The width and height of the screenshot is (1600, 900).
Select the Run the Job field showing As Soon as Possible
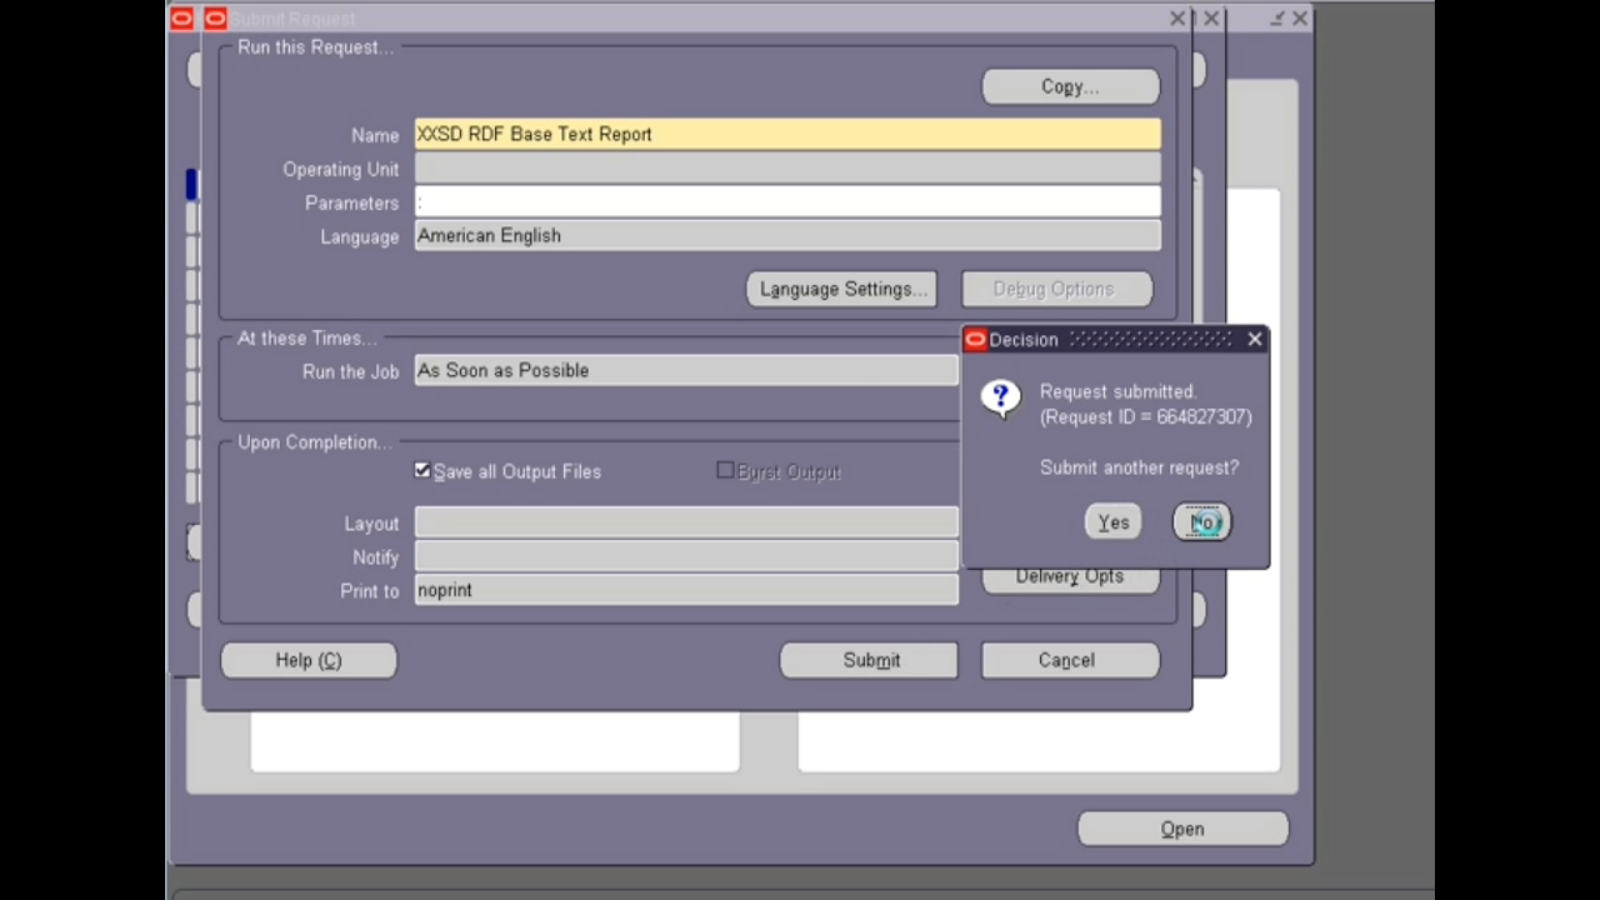686,370
